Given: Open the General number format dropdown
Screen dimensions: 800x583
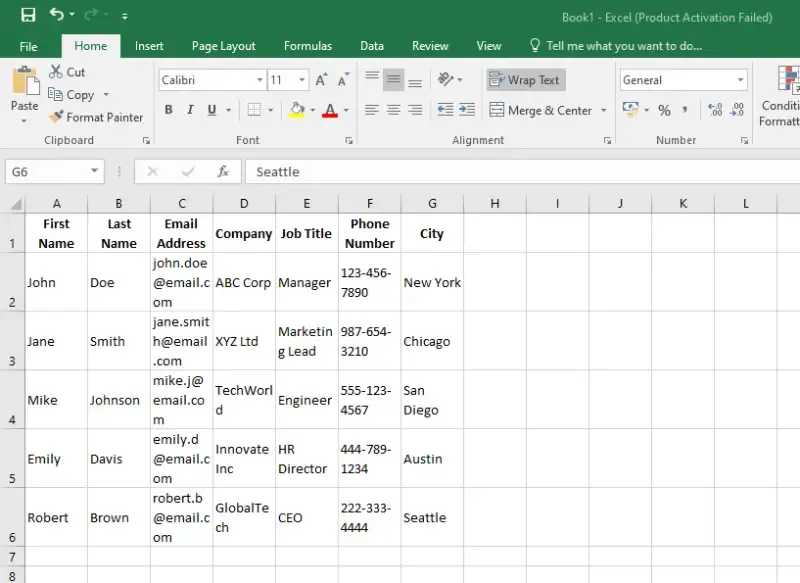Looking at the screenshot, I should click(x=740, y=80).
